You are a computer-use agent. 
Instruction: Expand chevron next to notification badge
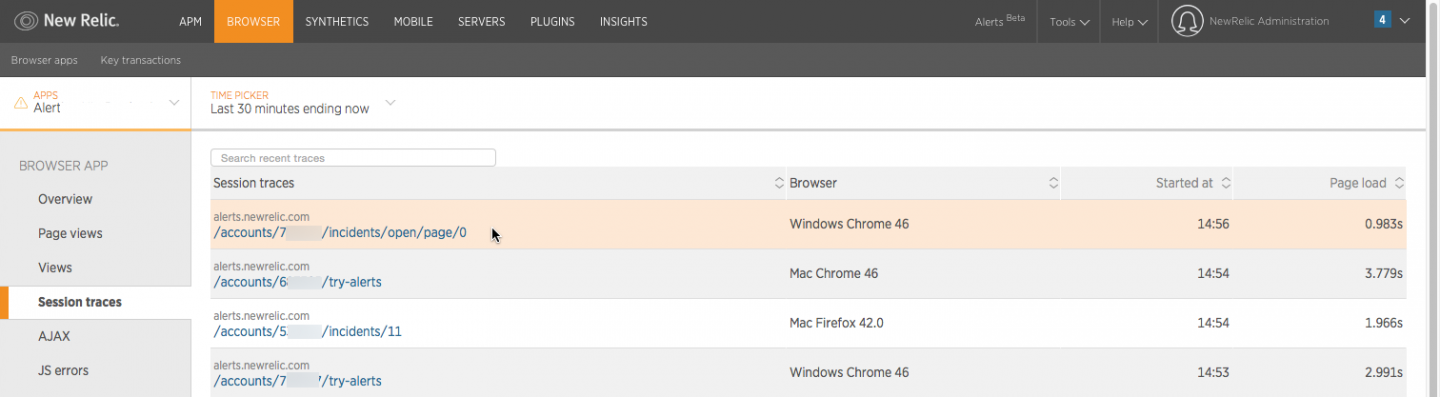pos(1405,20)
